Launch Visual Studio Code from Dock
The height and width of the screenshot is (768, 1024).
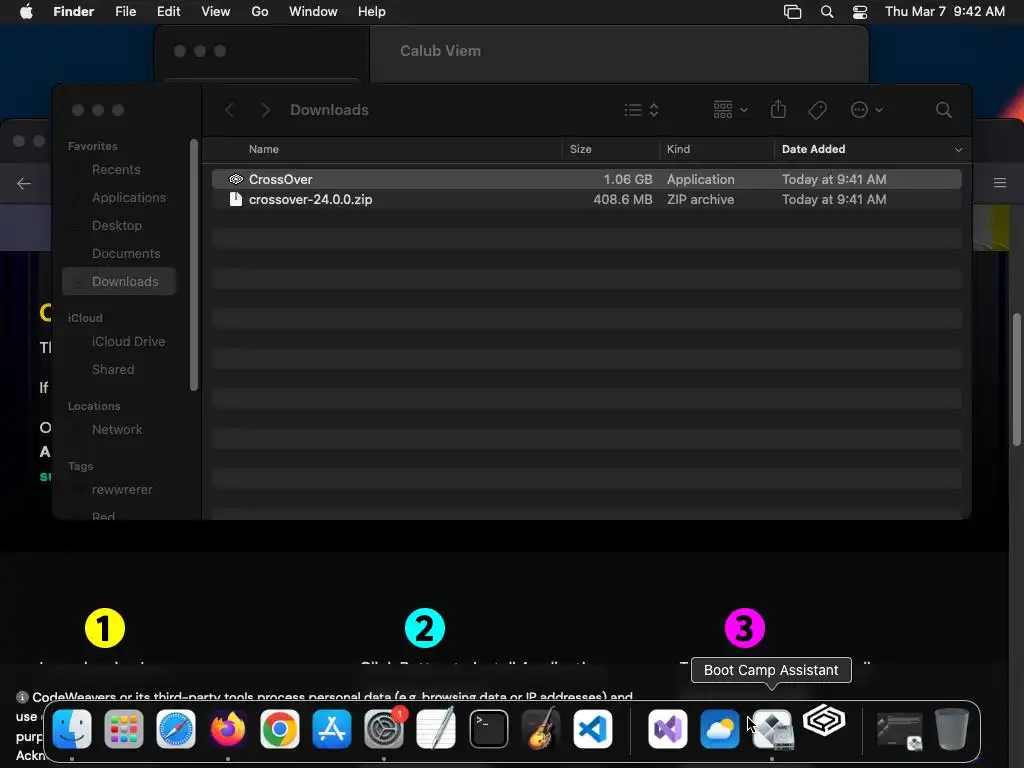pos(593,728)
